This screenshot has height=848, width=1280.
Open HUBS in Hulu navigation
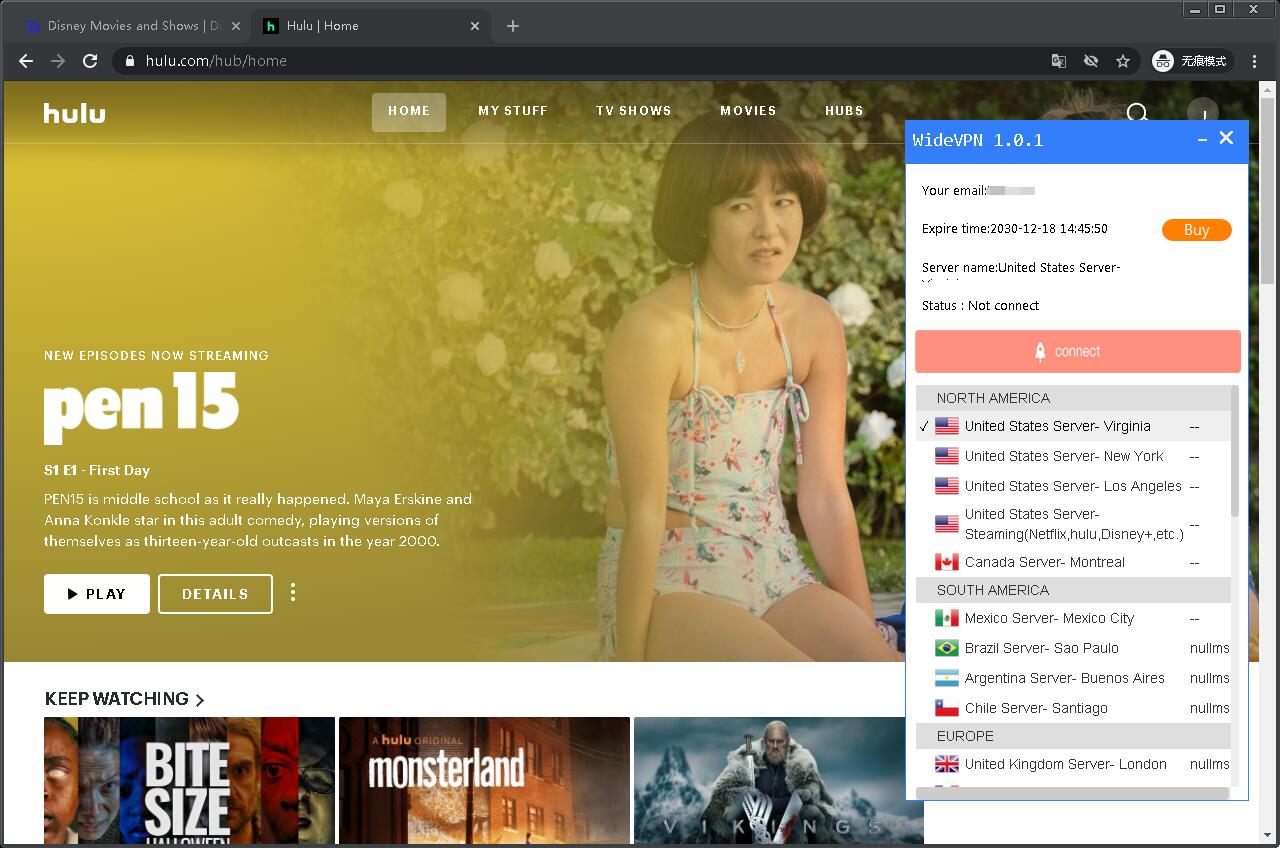[844, 111]
